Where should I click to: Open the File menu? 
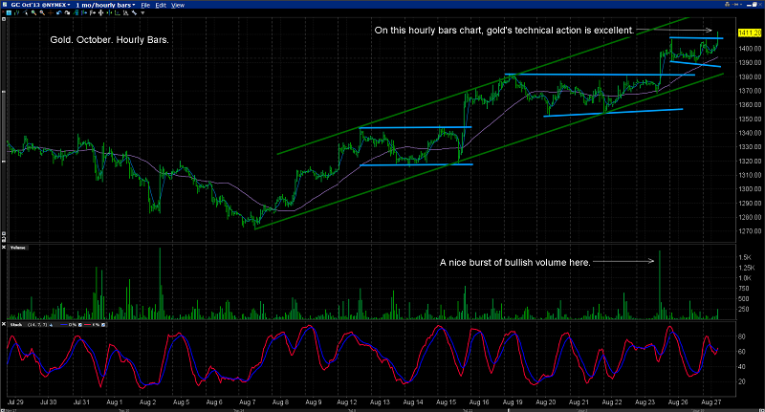(146, 5)
